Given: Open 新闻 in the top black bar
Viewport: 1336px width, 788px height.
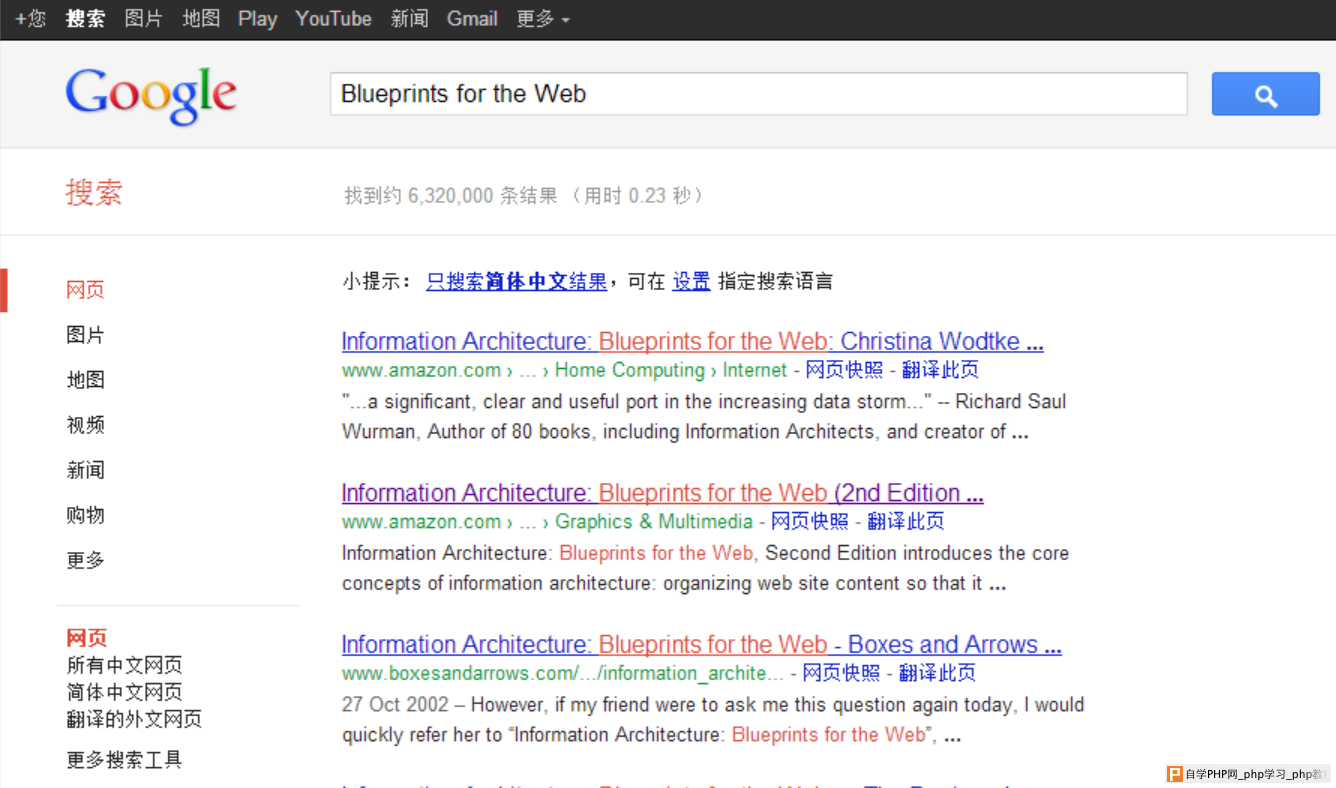Looking at the screenshot, I should pyautogui.click(x=409, y=19).
